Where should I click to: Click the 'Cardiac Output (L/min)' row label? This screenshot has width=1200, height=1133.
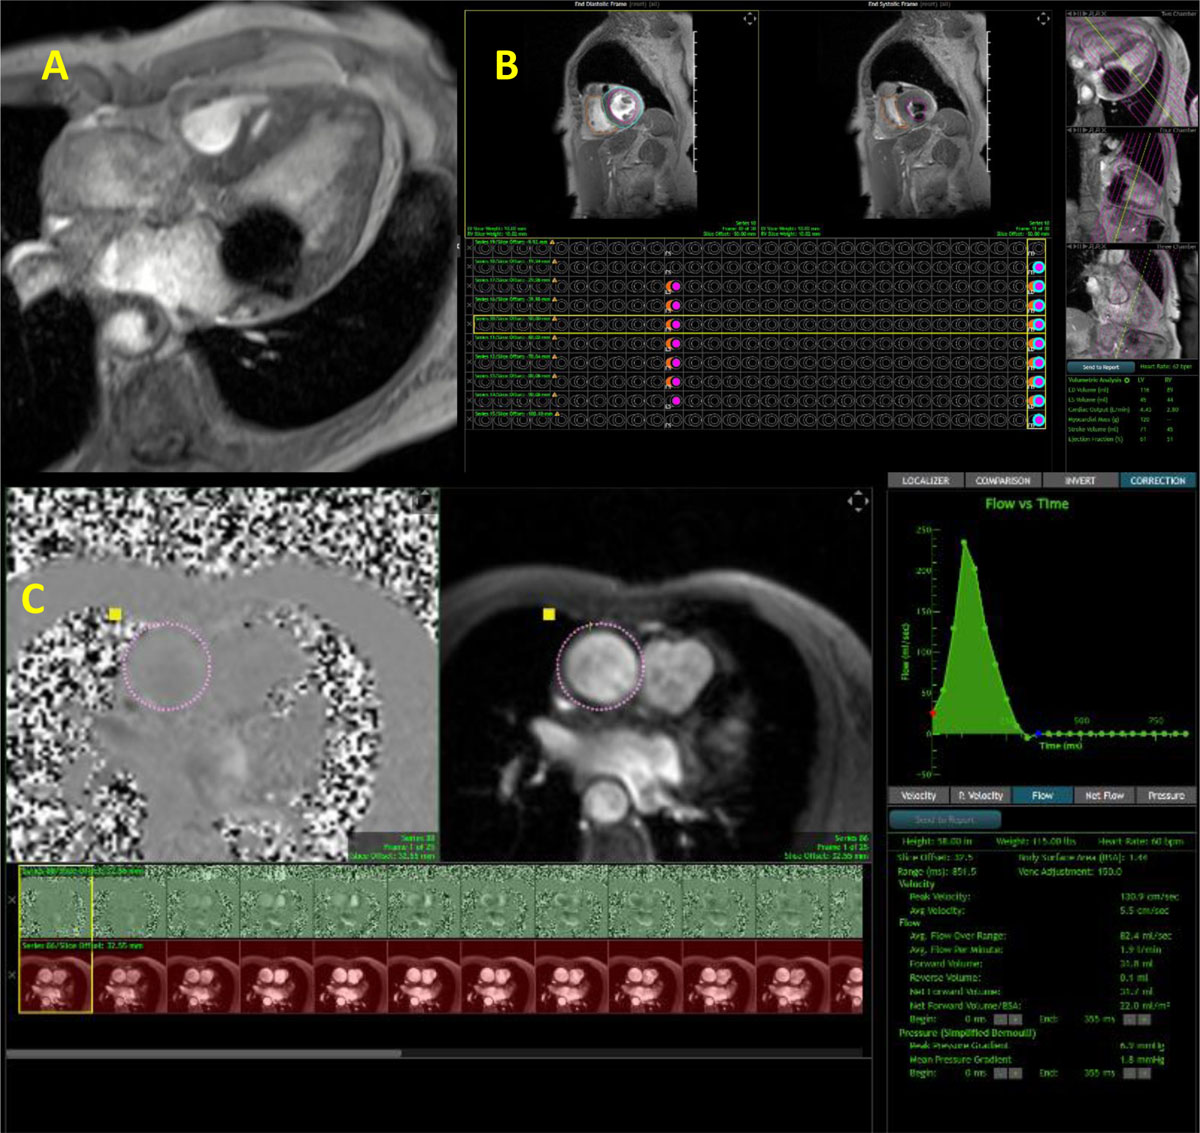pos(1097,410)
